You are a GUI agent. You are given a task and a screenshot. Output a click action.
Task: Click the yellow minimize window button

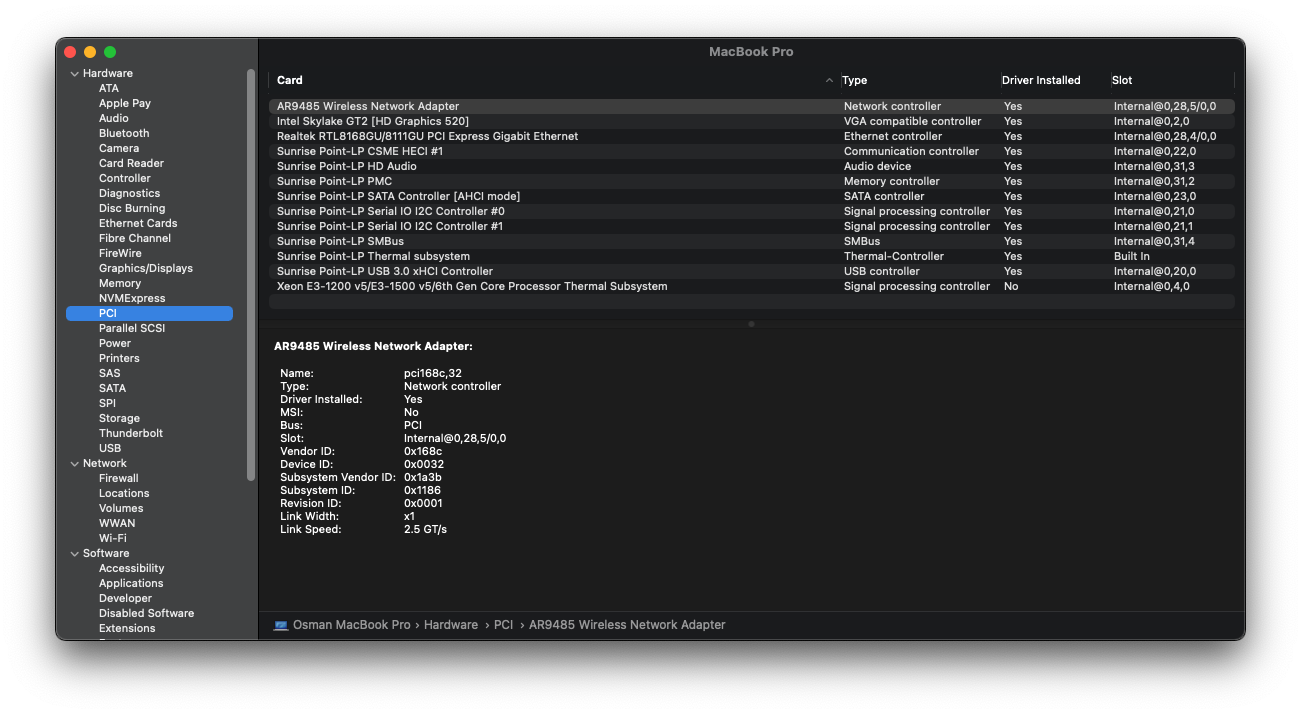click(x=90, y=52)
